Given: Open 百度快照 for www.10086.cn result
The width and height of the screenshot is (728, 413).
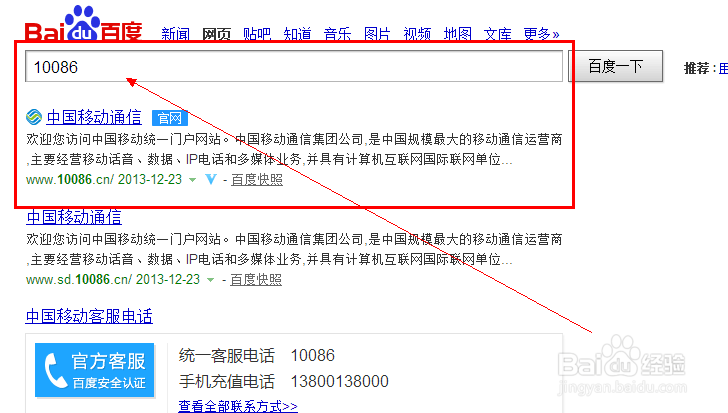Looking at the screenshot, I should [x=257, y=180].
